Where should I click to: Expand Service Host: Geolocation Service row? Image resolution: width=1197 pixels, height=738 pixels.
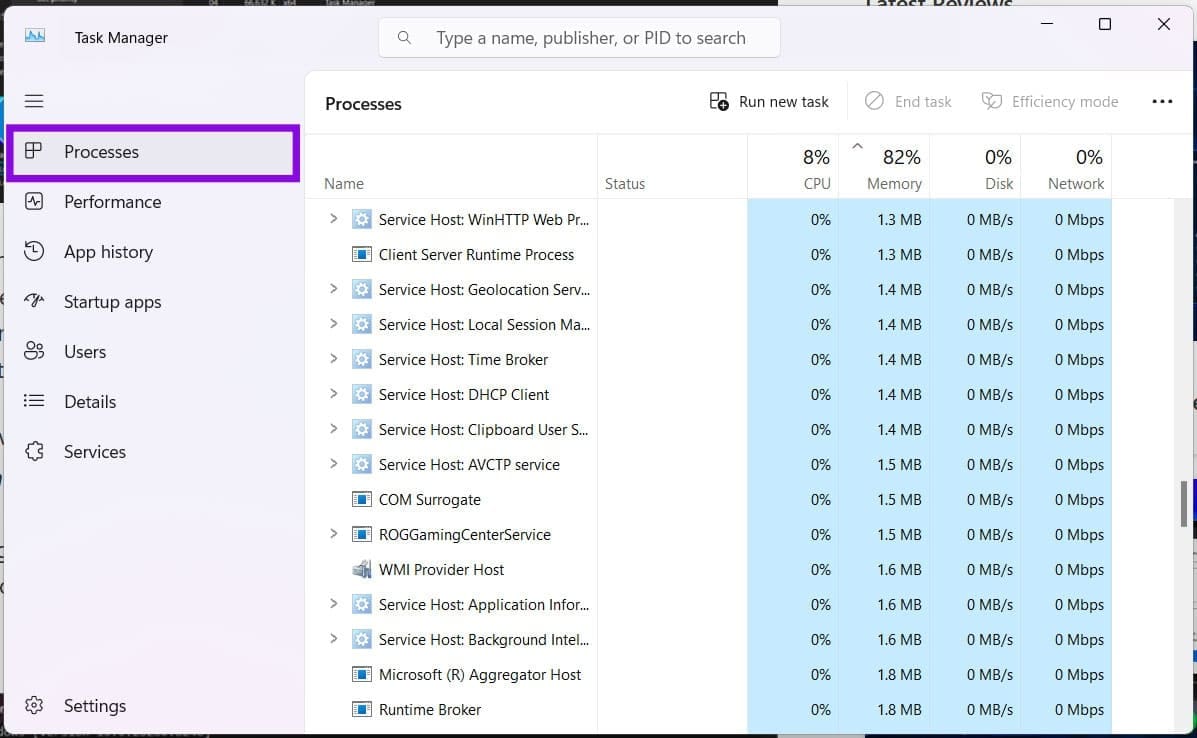click(334, 289)
